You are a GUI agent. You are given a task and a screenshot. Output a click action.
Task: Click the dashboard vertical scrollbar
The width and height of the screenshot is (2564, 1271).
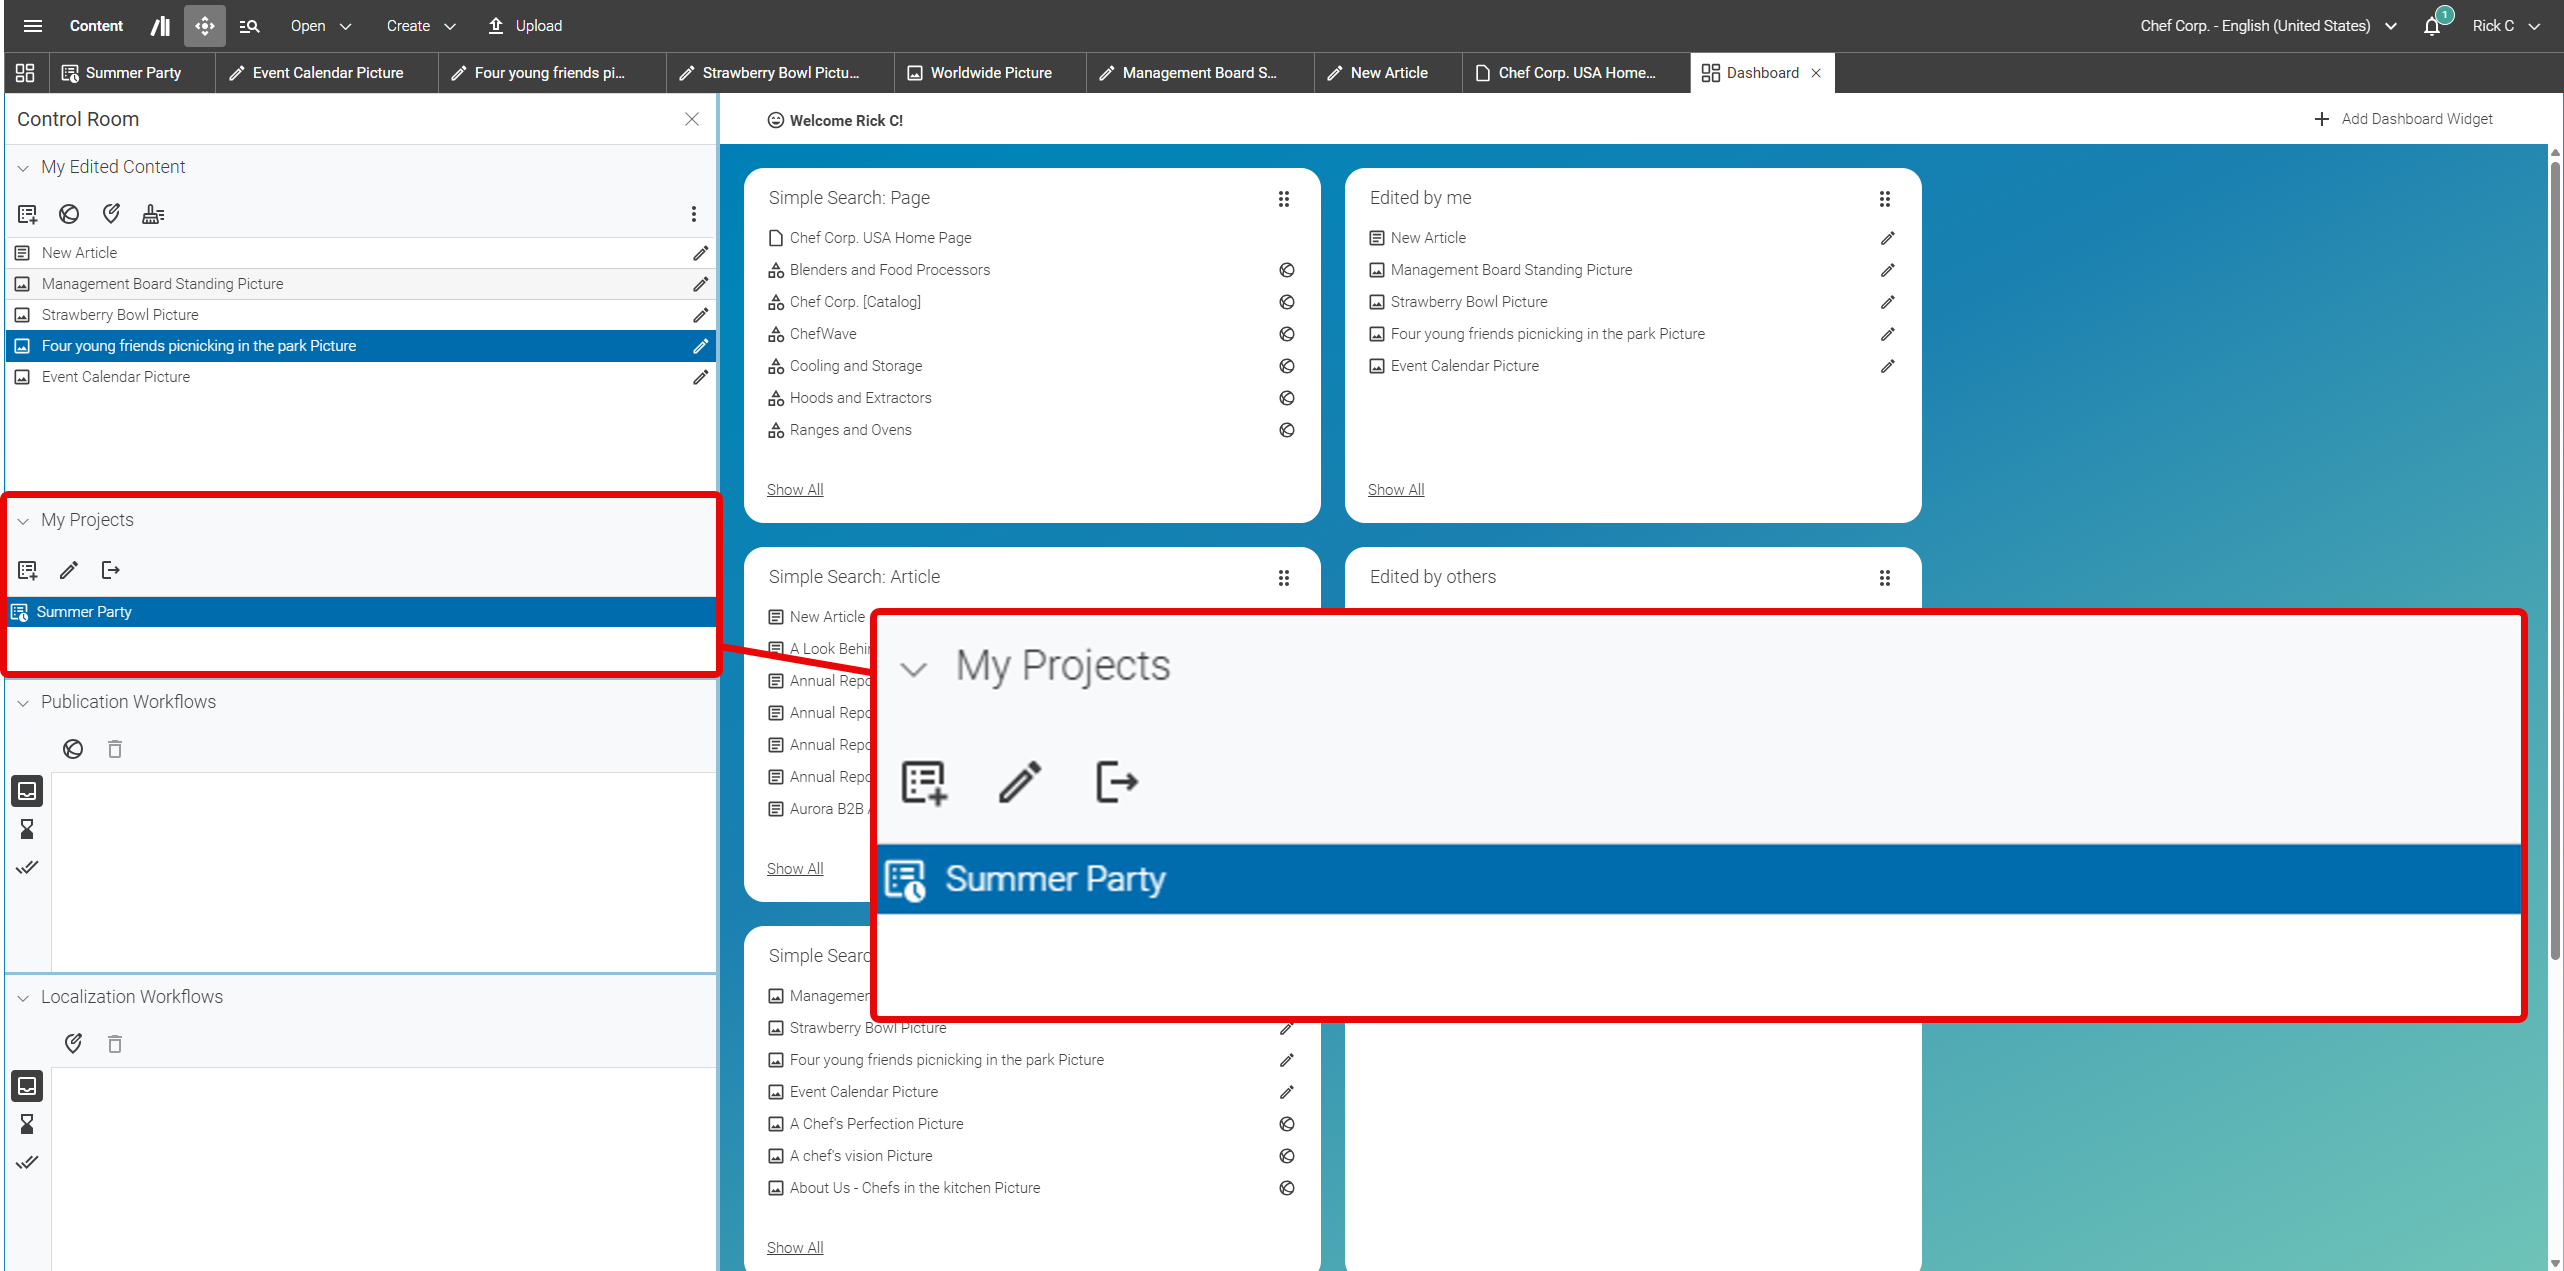click(x=2555, y=560)
